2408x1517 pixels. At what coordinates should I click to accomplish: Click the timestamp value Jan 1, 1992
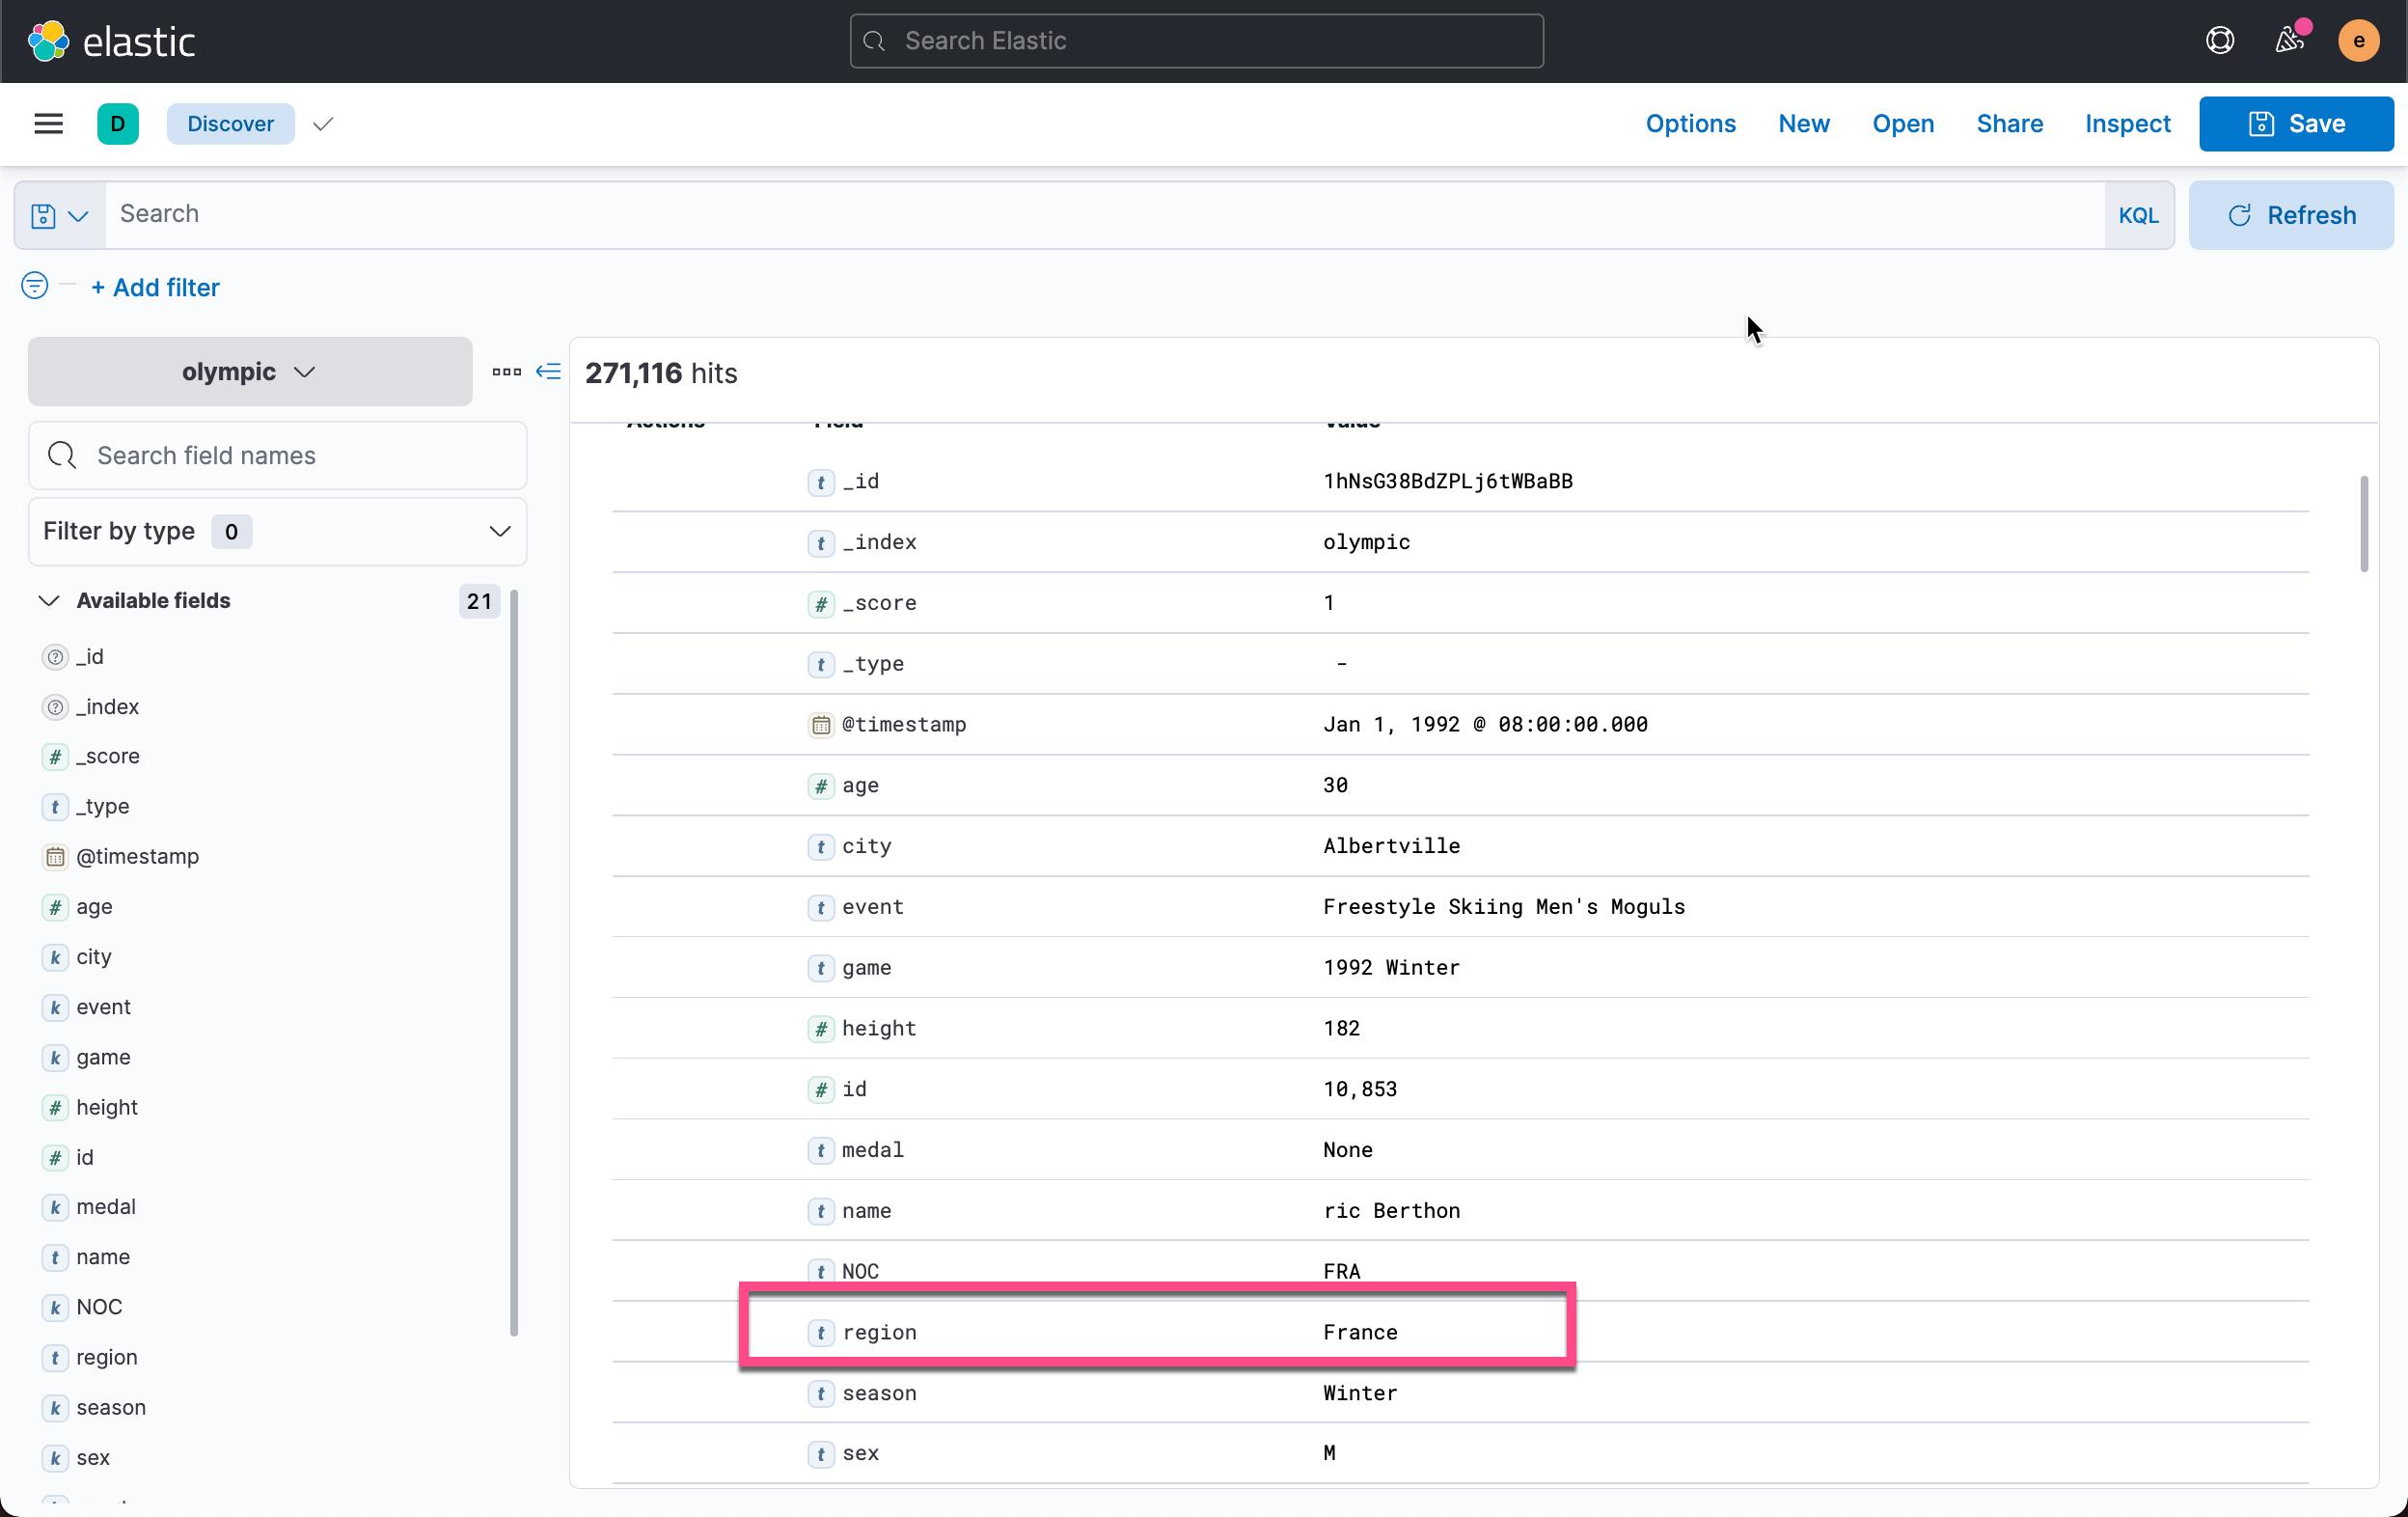[1485, 725]
